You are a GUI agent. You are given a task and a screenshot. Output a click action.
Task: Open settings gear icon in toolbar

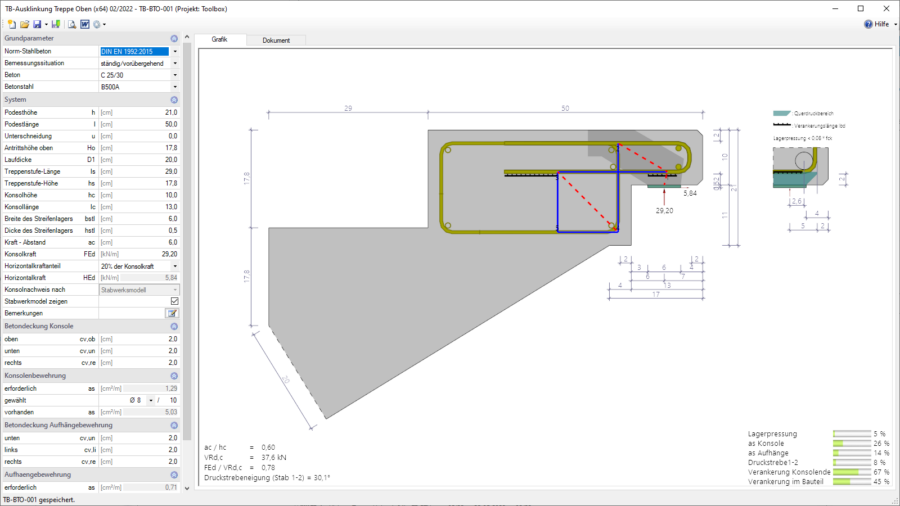click(96, 24)
